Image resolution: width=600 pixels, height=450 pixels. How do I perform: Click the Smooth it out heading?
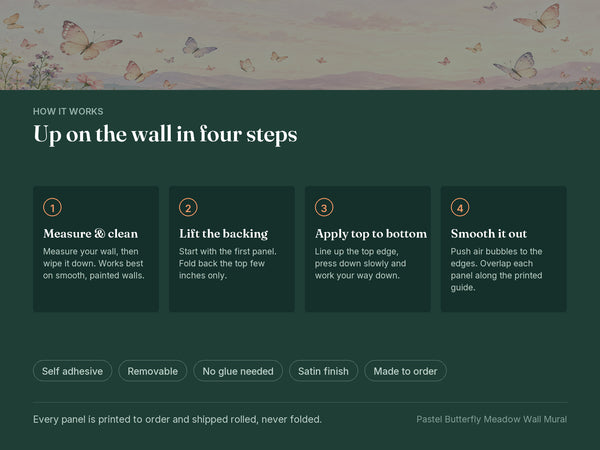point(489,233)
